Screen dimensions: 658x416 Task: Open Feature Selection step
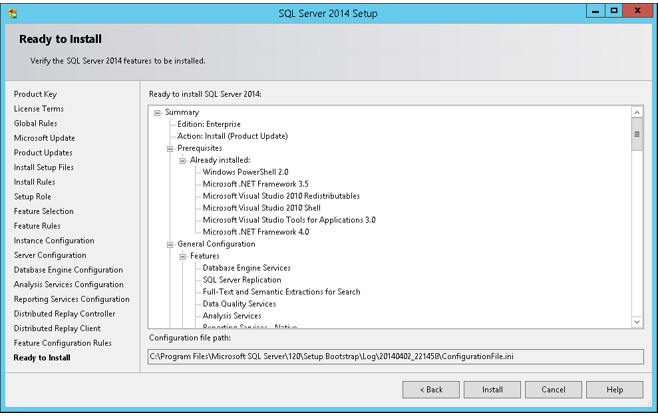tap(44, 211)
